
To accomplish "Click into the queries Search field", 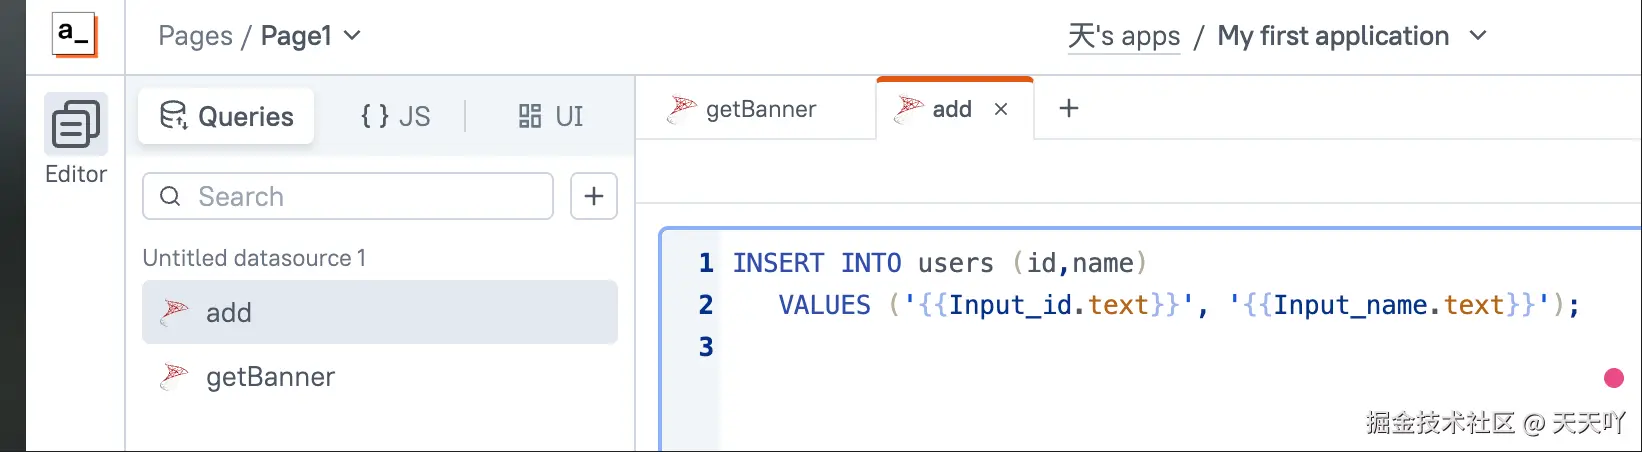I will [360, 196].
